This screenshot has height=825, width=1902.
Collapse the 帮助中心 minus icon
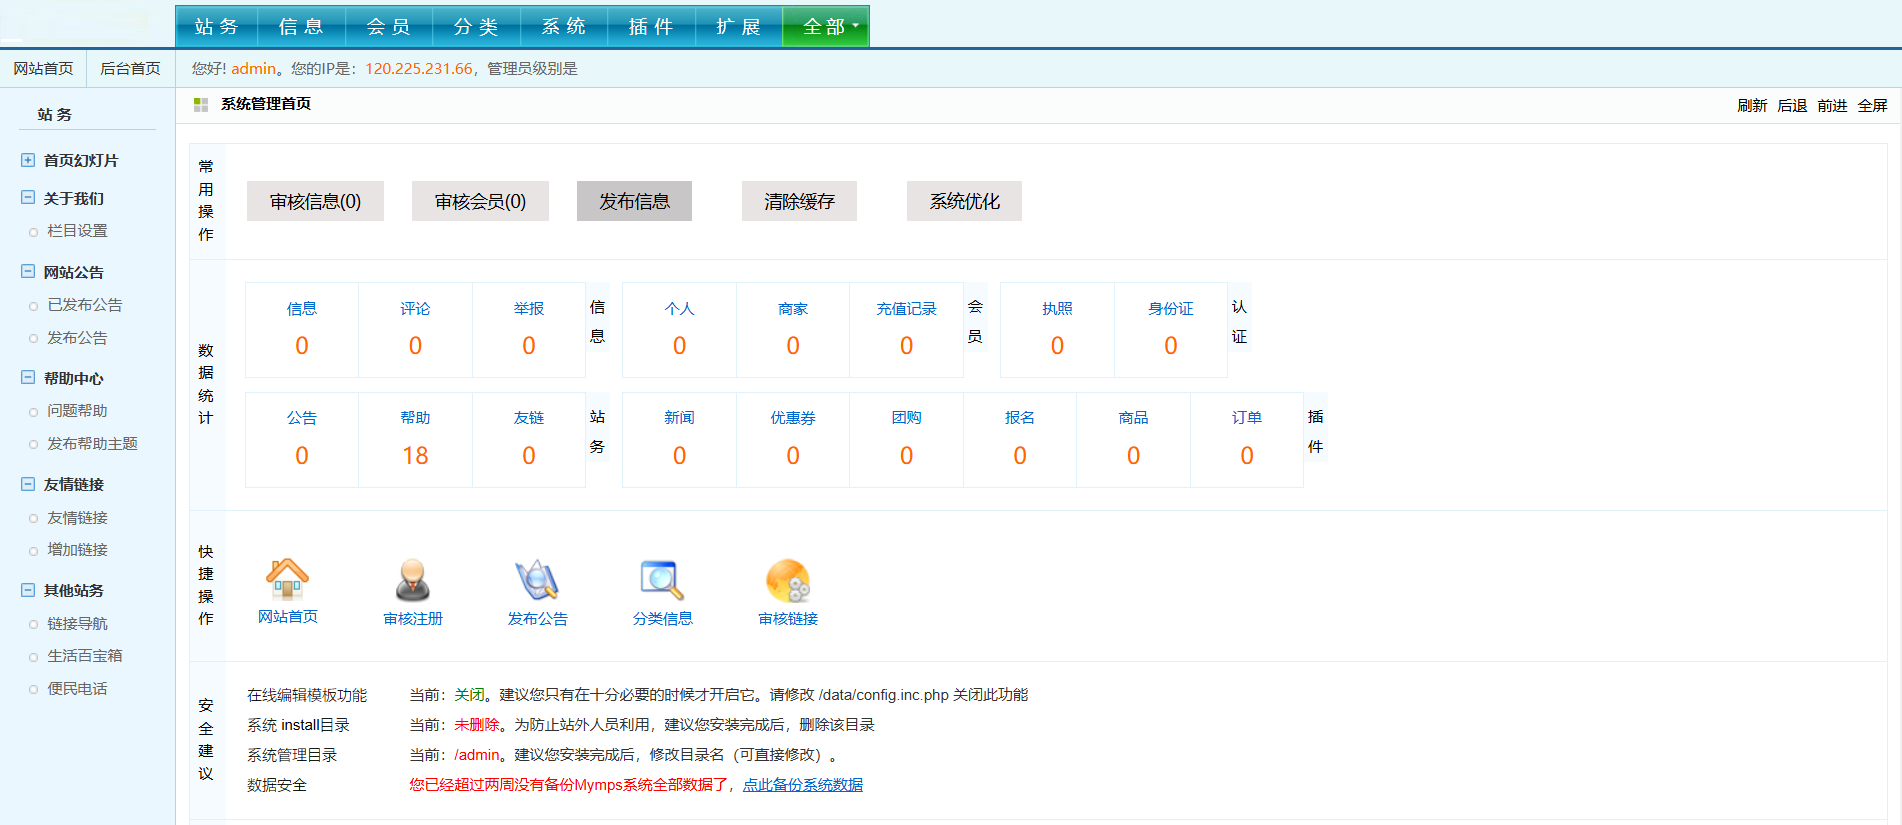click(x=28, y=378)
